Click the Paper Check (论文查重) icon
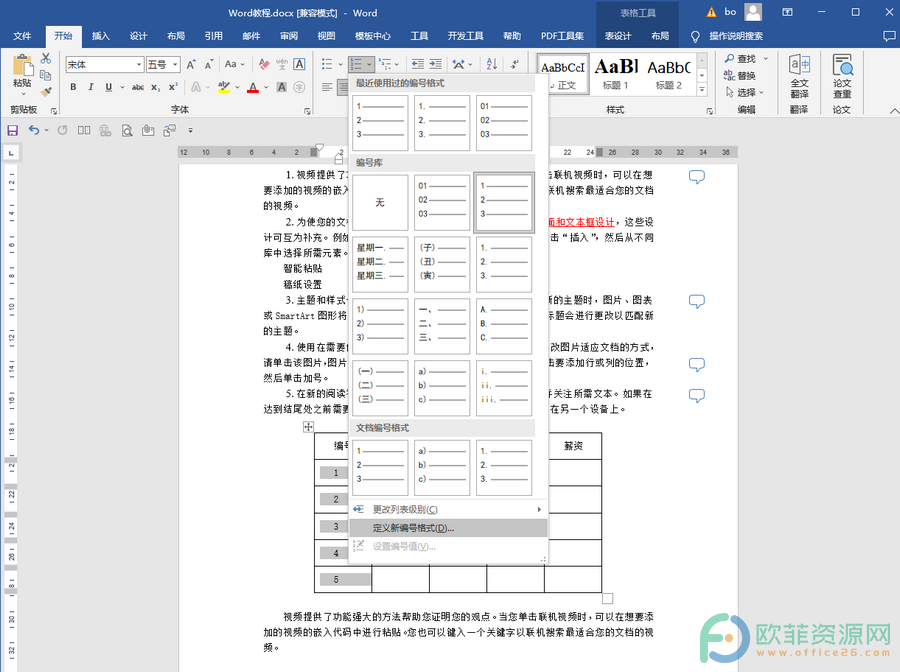The image size is (900, 672). (842, 75)
